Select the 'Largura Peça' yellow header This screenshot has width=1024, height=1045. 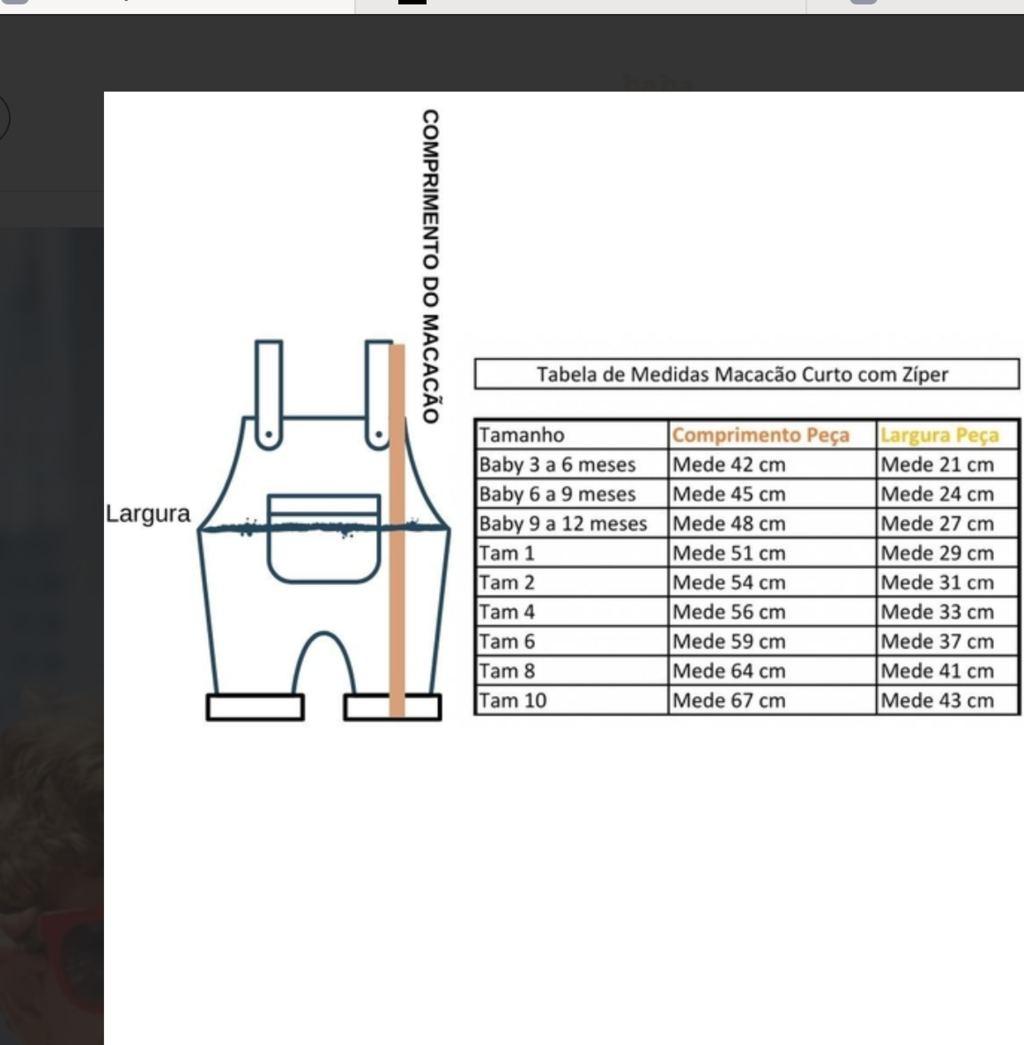(948, 435)
